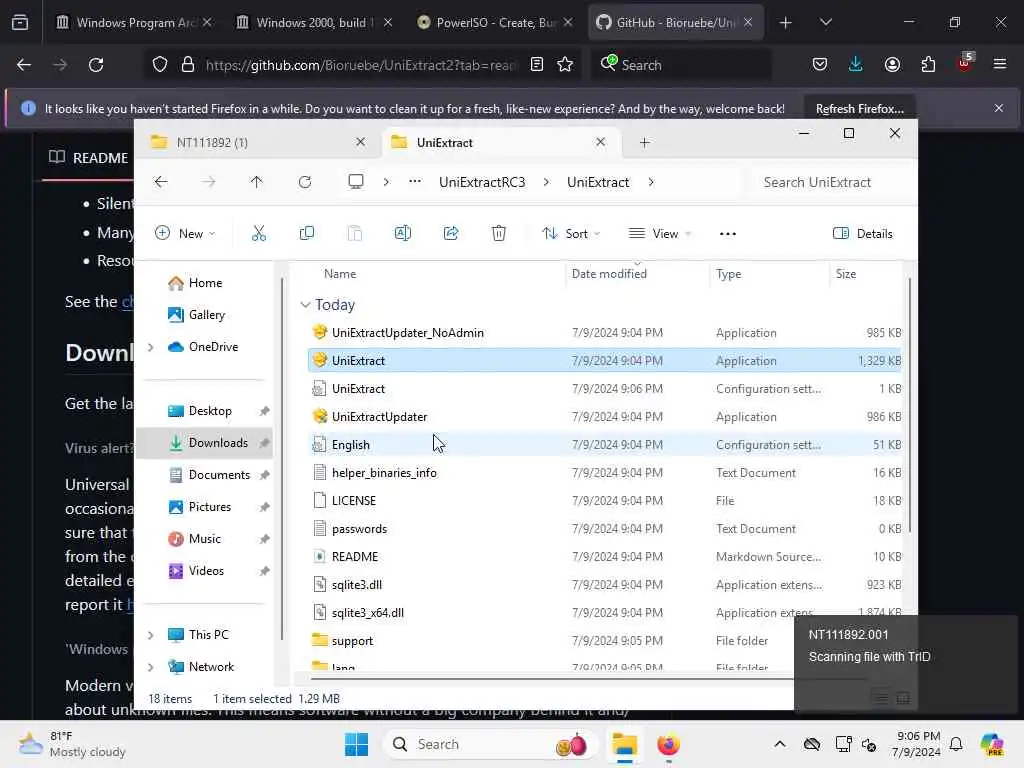The height and width of the screenshot is (768, 1024).
Task: Go up one folder level in Explorer
Action: (256, 182)
